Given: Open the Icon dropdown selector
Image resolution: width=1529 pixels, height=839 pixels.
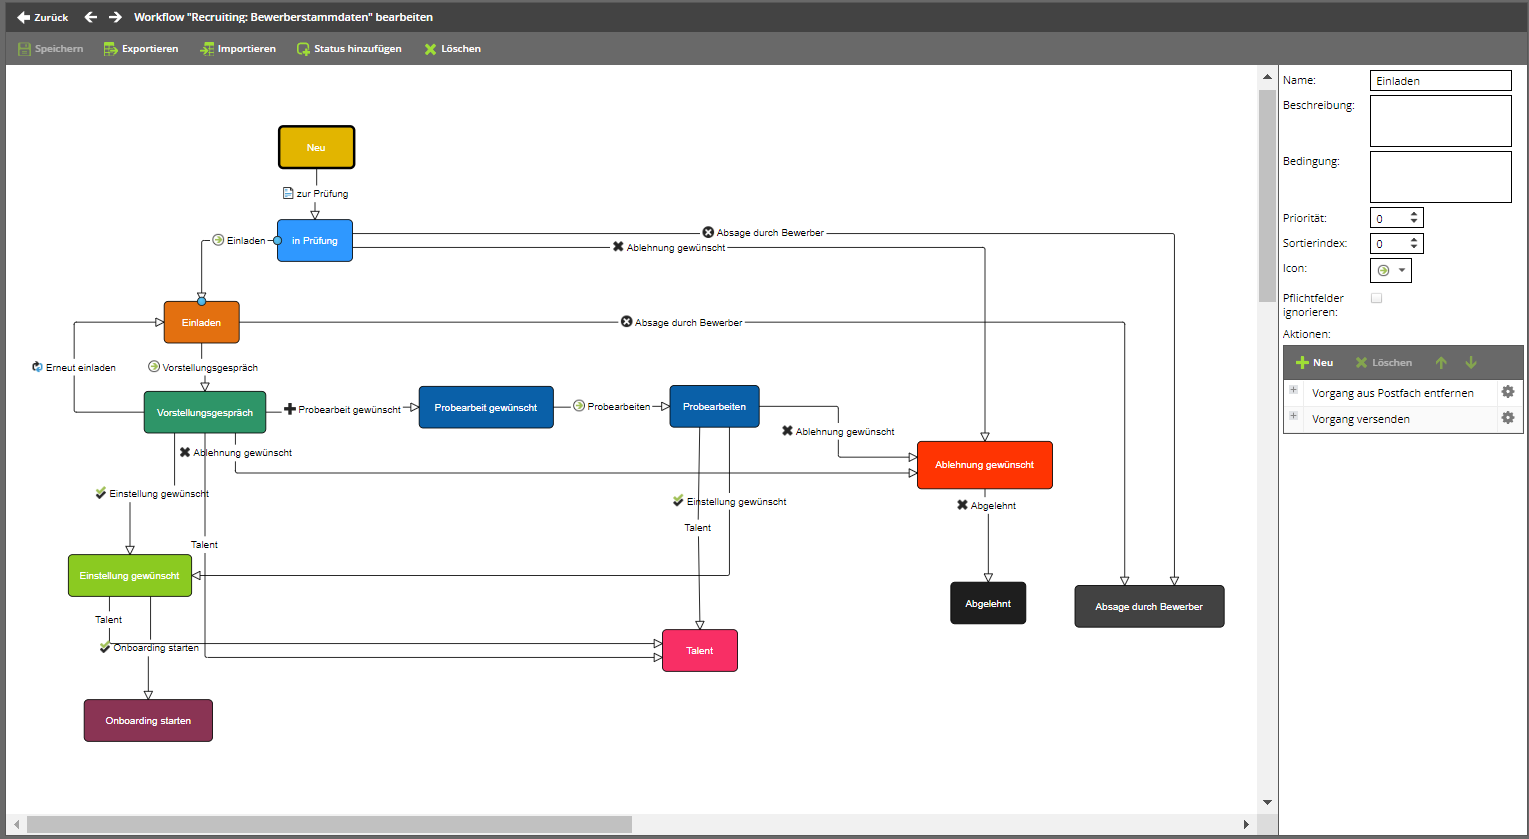Looking at the screenshot, I should [x=1391, y=270].
